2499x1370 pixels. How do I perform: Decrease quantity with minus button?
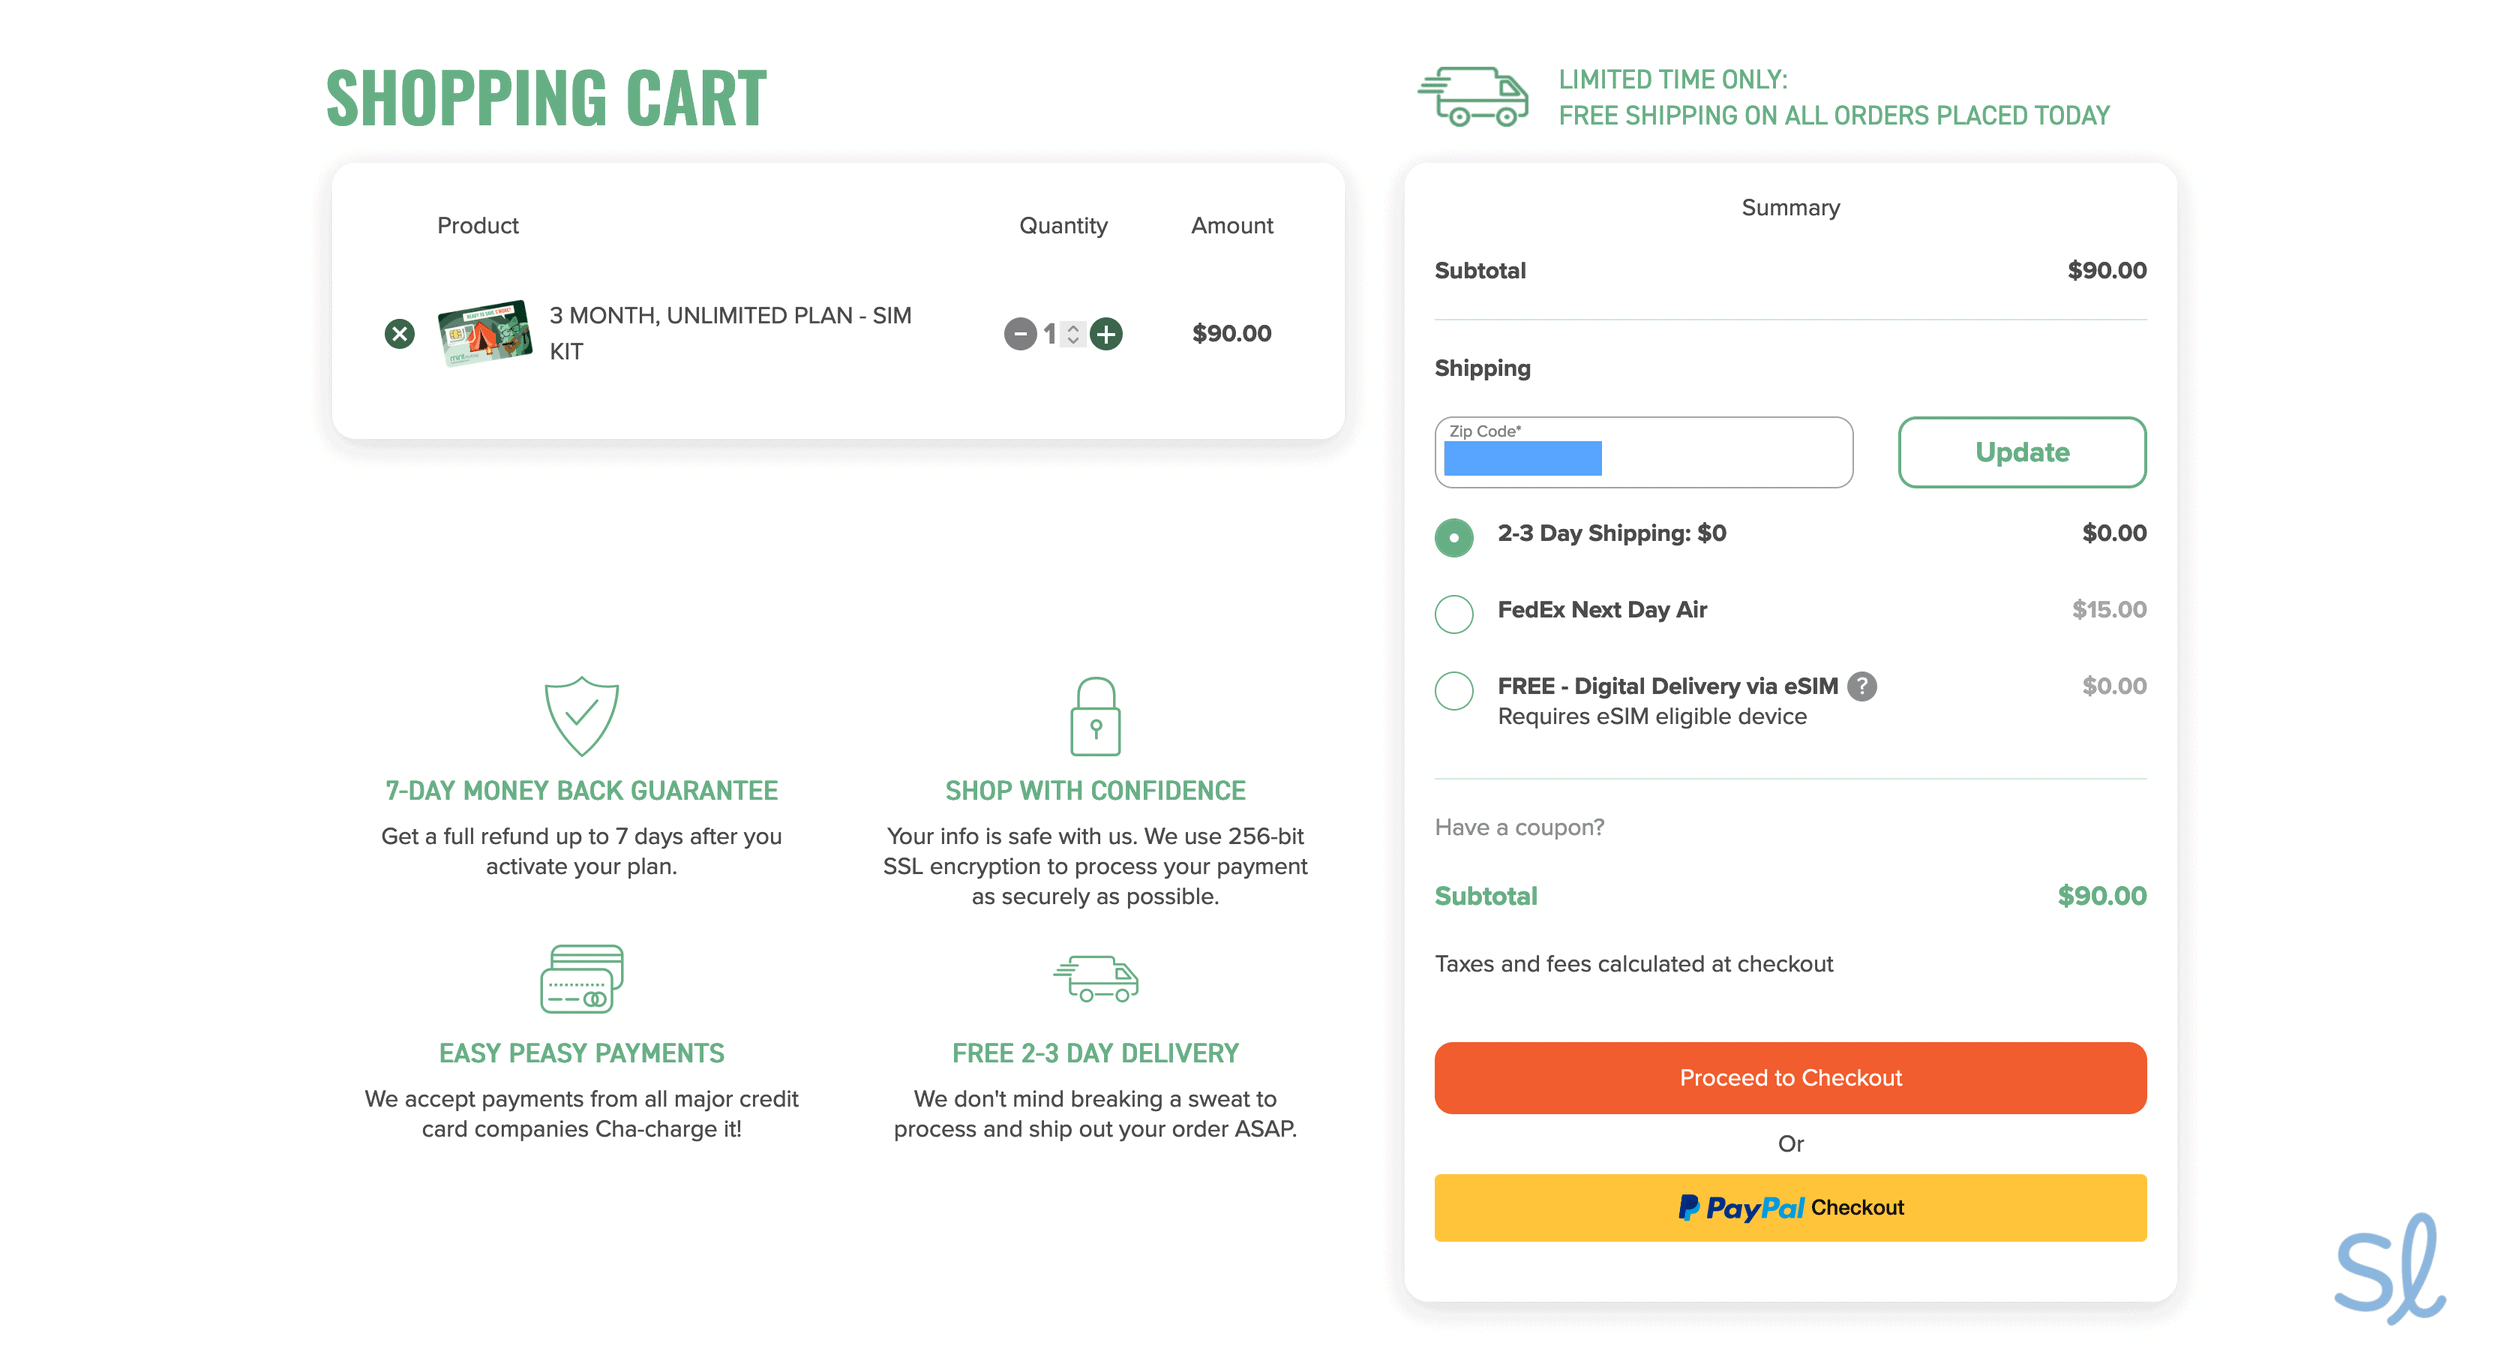click(1019, 333)
